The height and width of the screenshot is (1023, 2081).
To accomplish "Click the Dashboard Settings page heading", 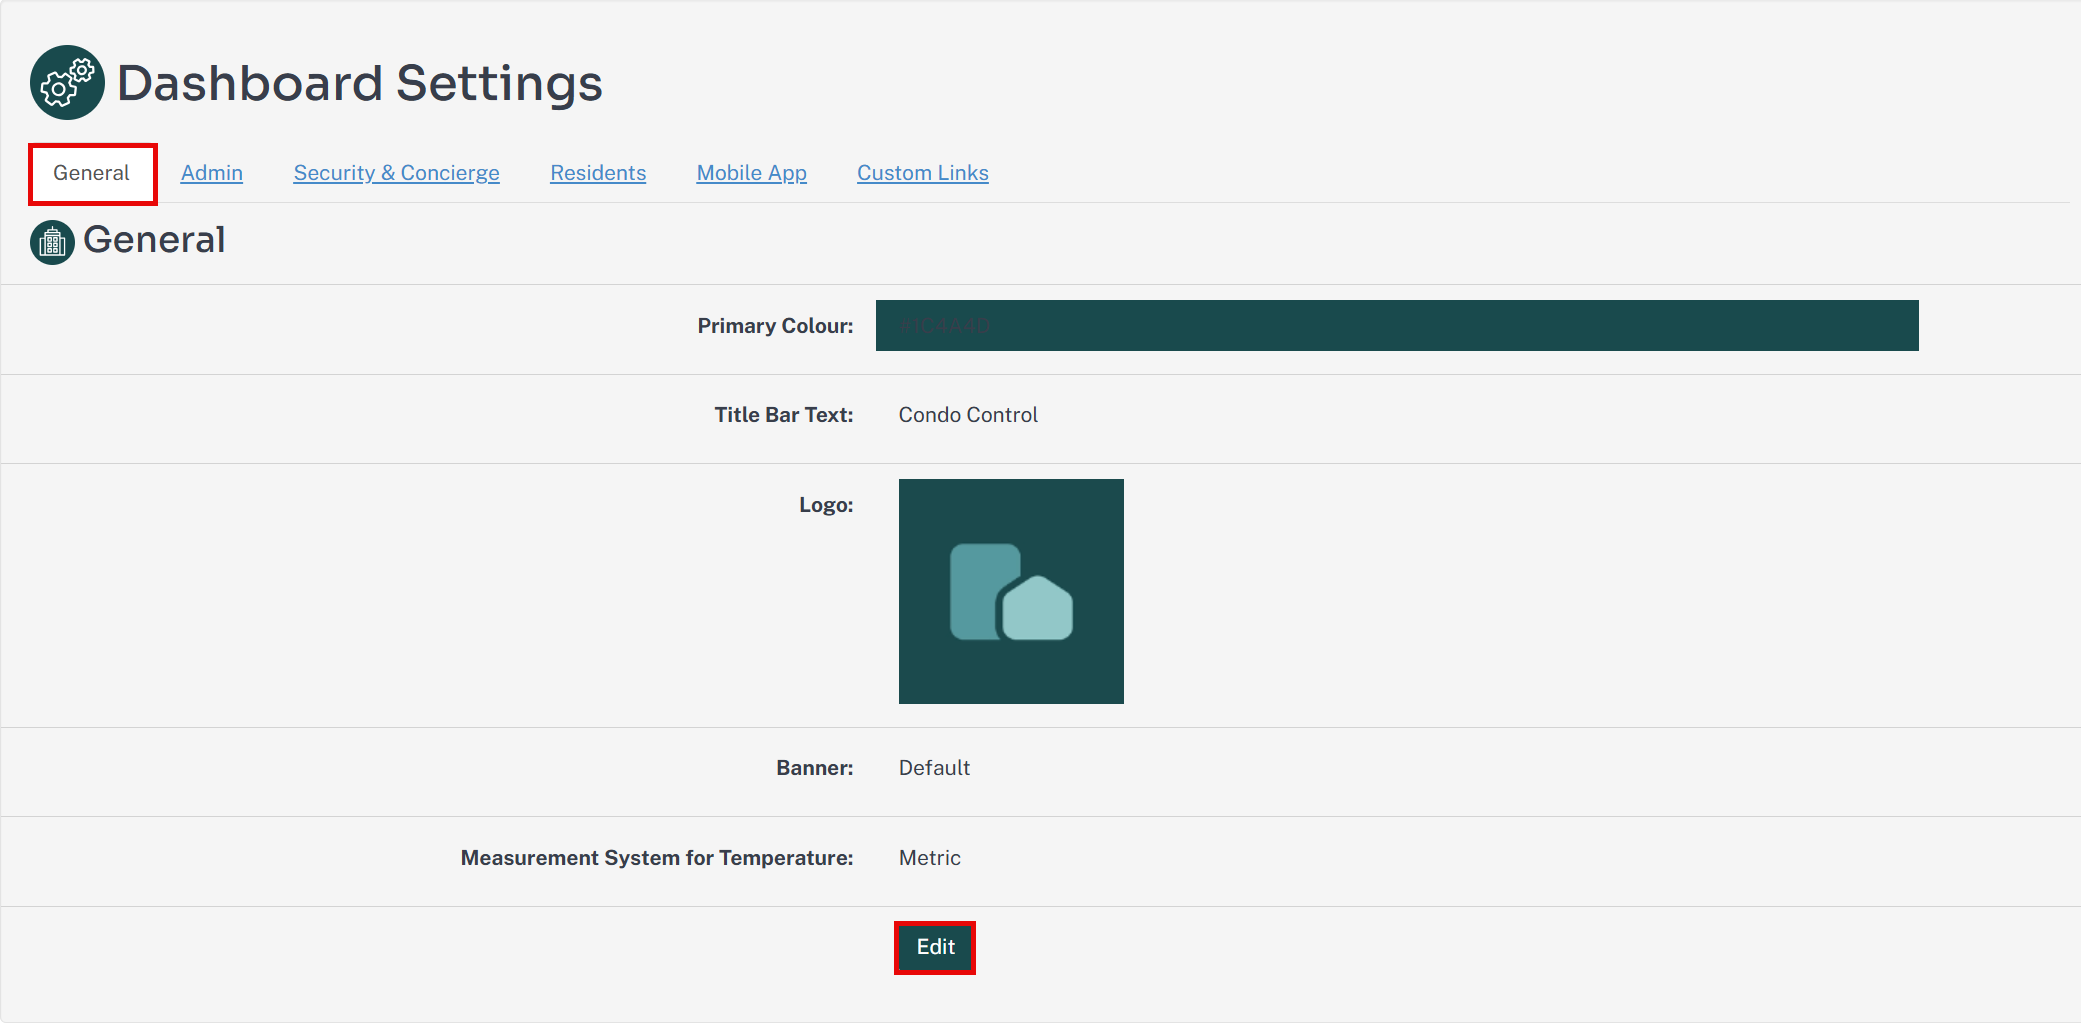I will (x=360, y=83).
